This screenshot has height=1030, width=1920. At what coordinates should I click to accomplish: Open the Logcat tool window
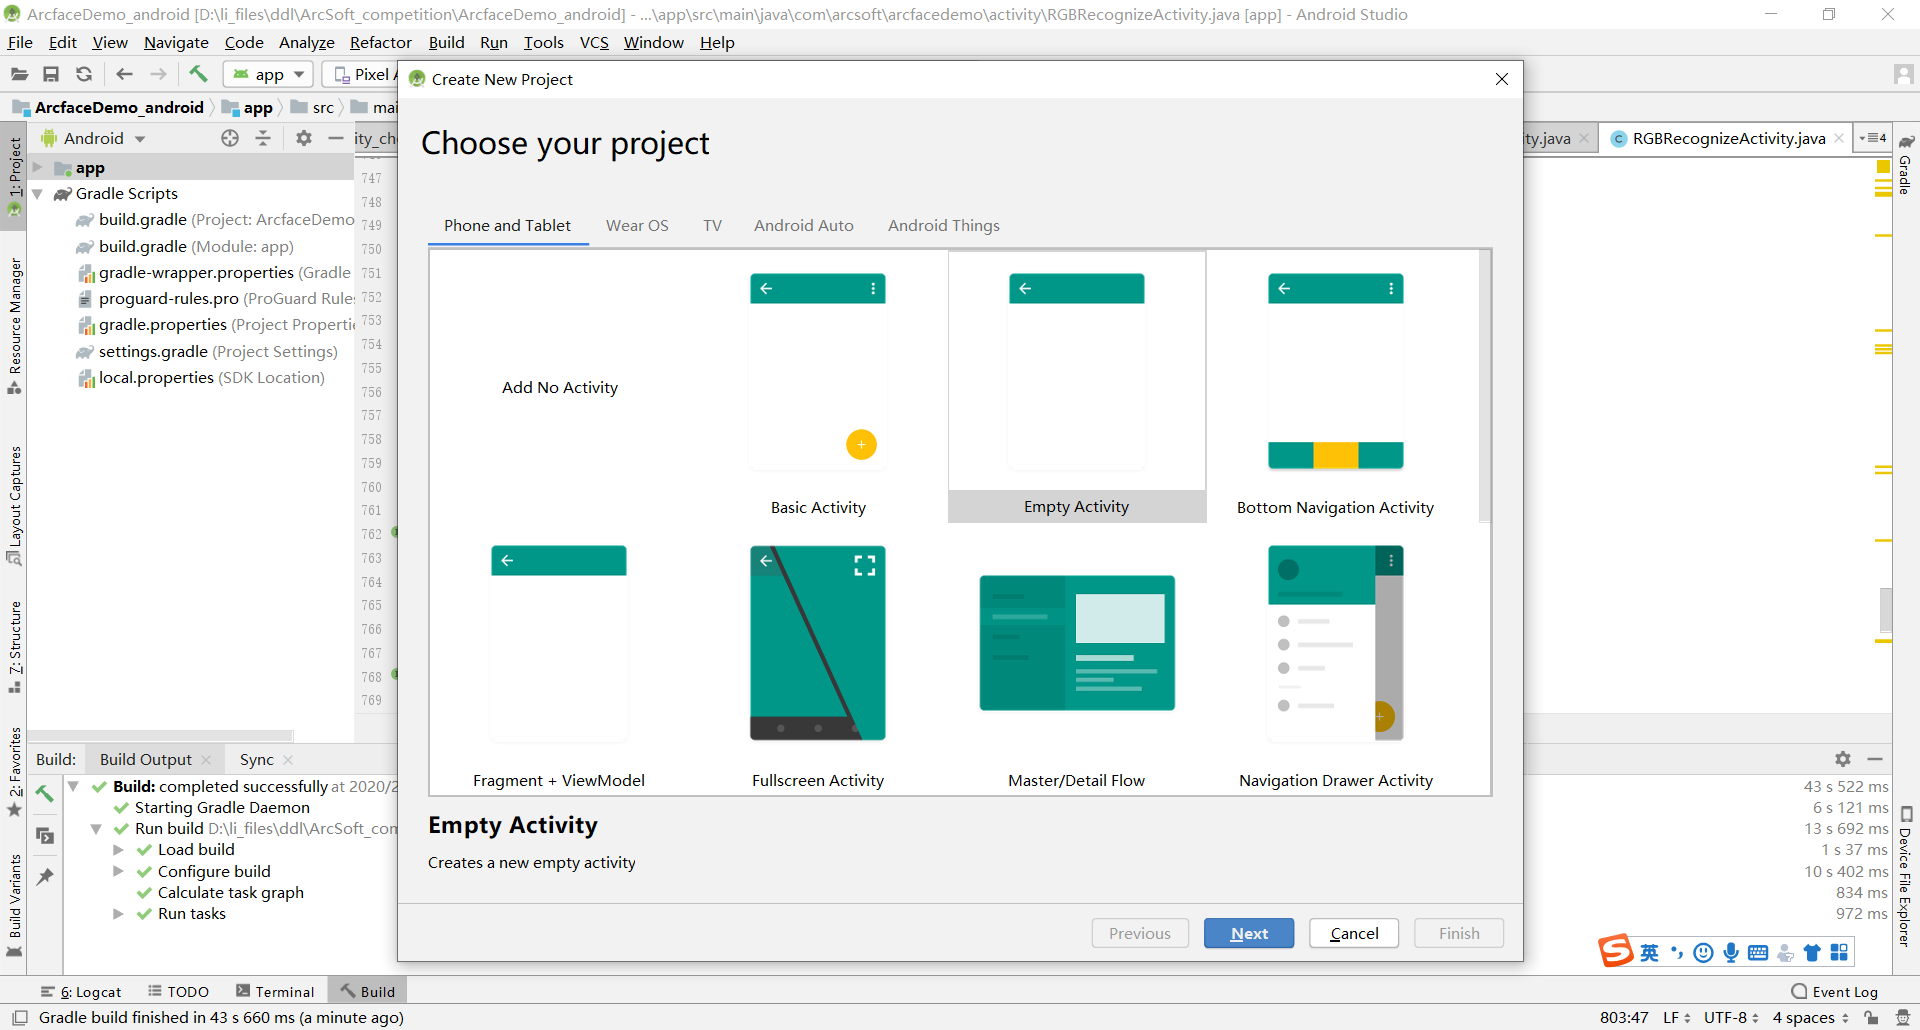click(x=91, y=991)
